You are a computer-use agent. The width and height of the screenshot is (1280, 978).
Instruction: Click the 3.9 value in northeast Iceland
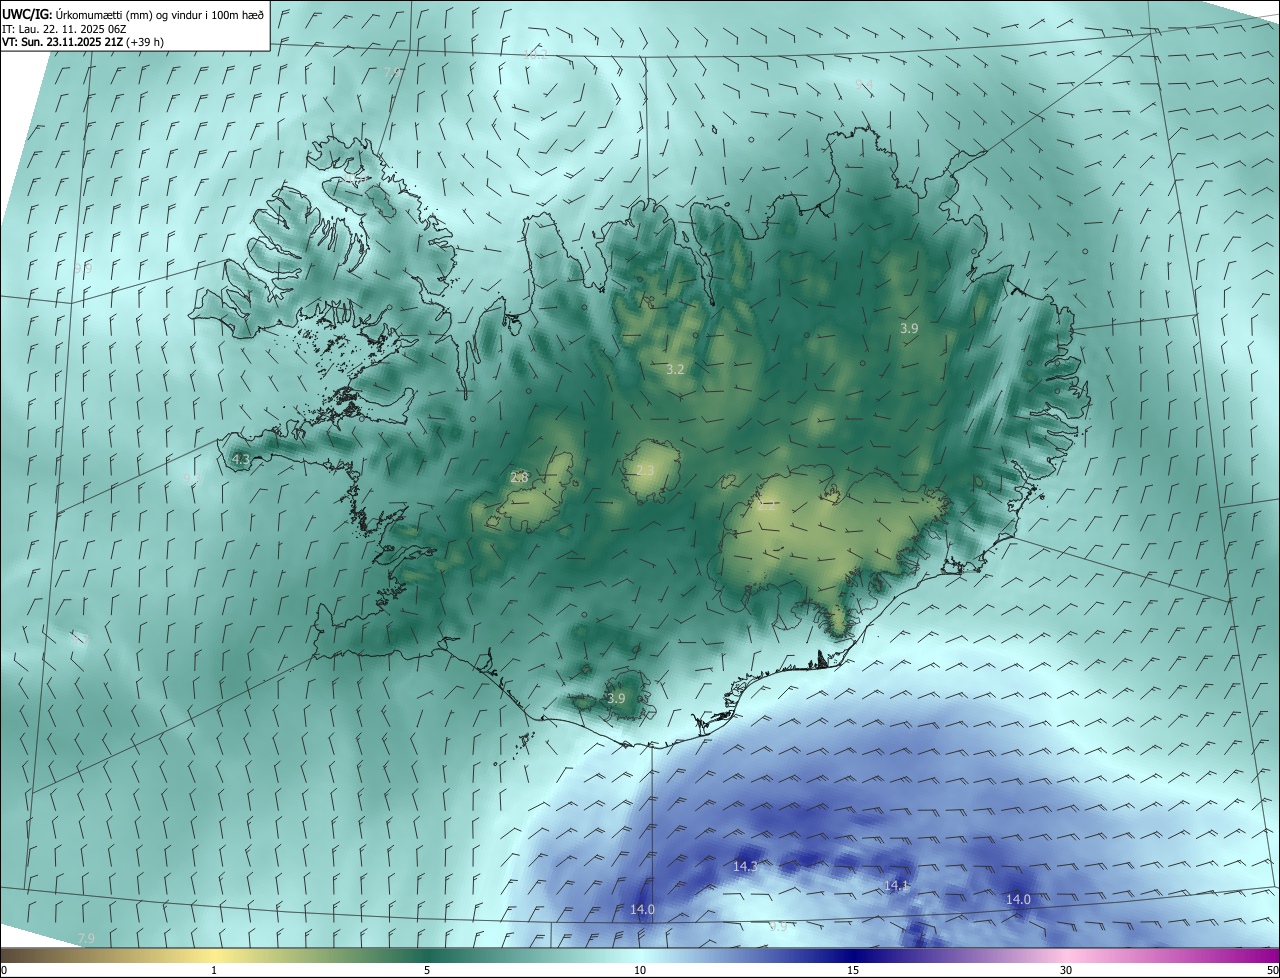coord(909,328)
